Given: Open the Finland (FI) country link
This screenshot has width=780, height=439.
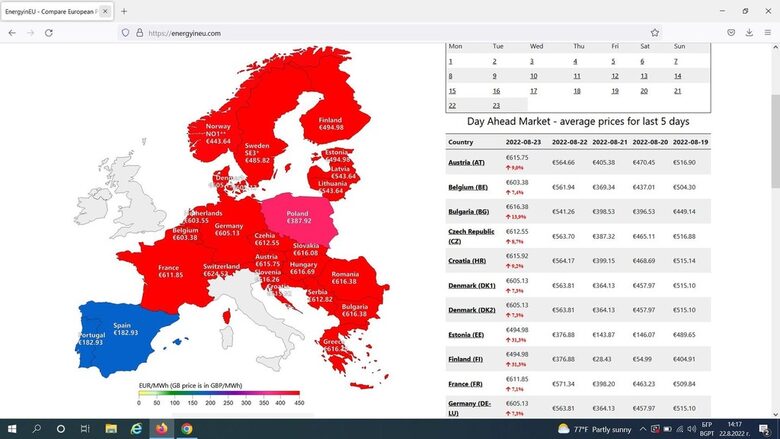Looking at the screenshot, I should tap(466, 358).
